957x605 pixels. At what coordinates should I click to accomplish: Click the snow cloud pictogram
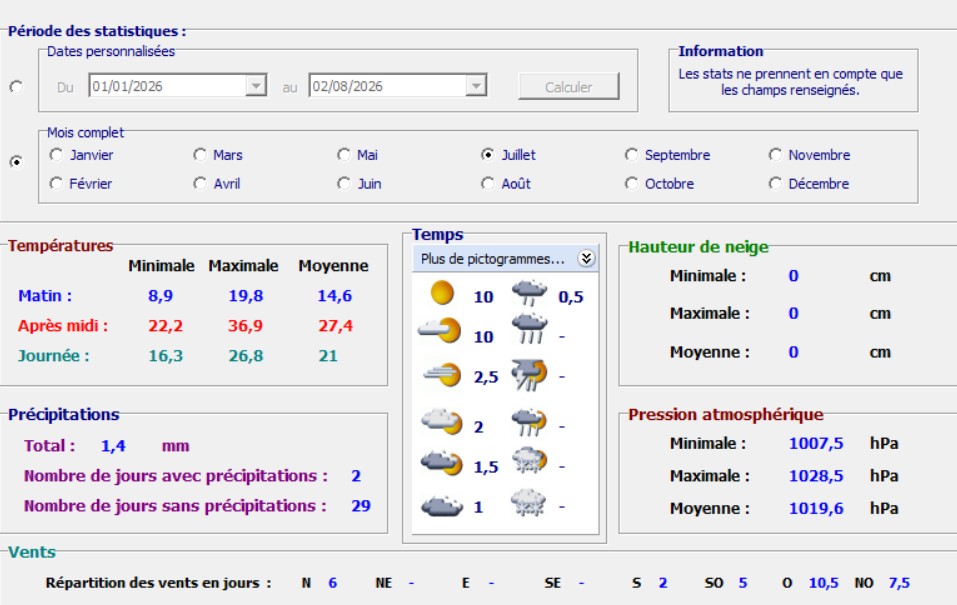[529, 503]
